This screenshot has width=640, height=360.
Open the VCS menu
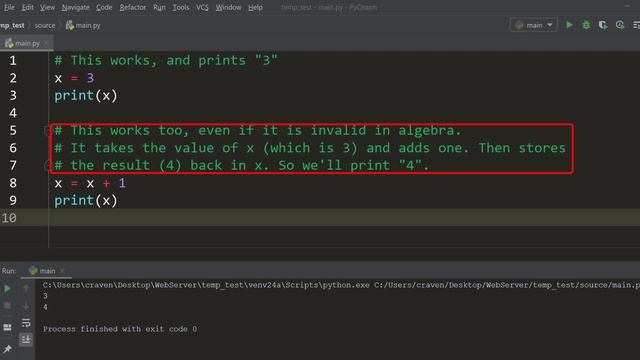click(x=202, y=7)
